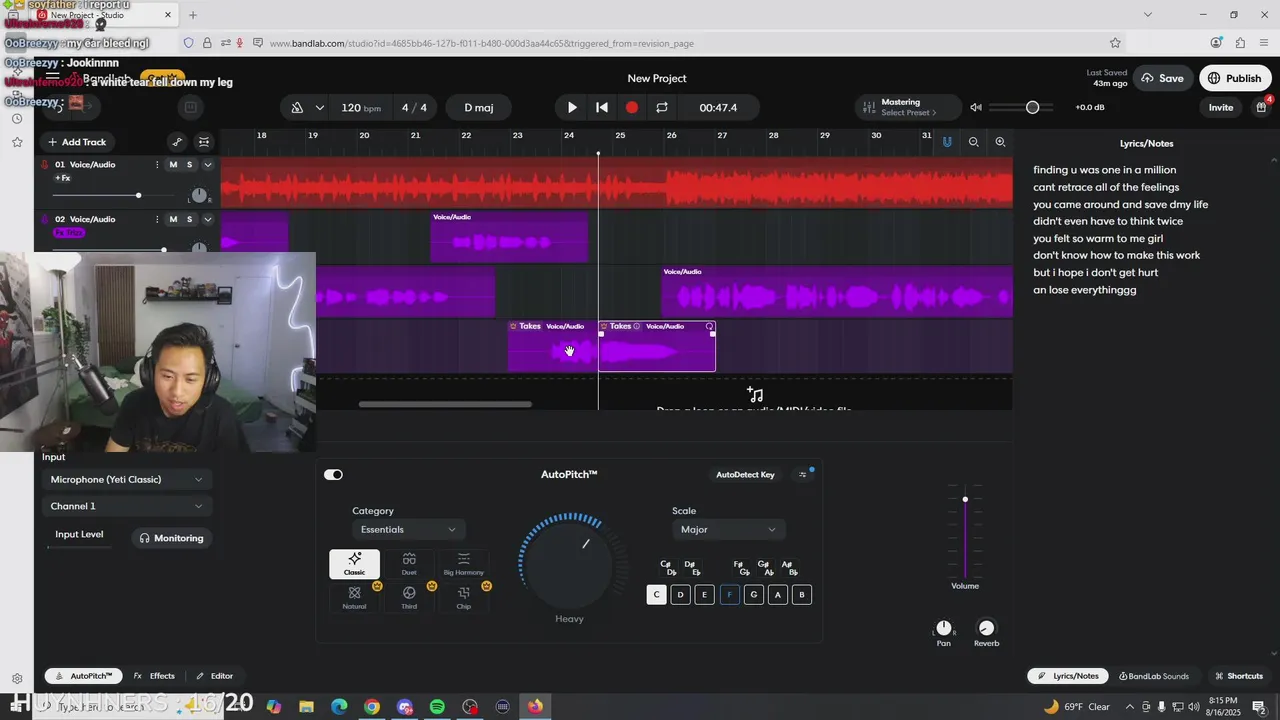
Task: Publish the project
Action: 1234,78
